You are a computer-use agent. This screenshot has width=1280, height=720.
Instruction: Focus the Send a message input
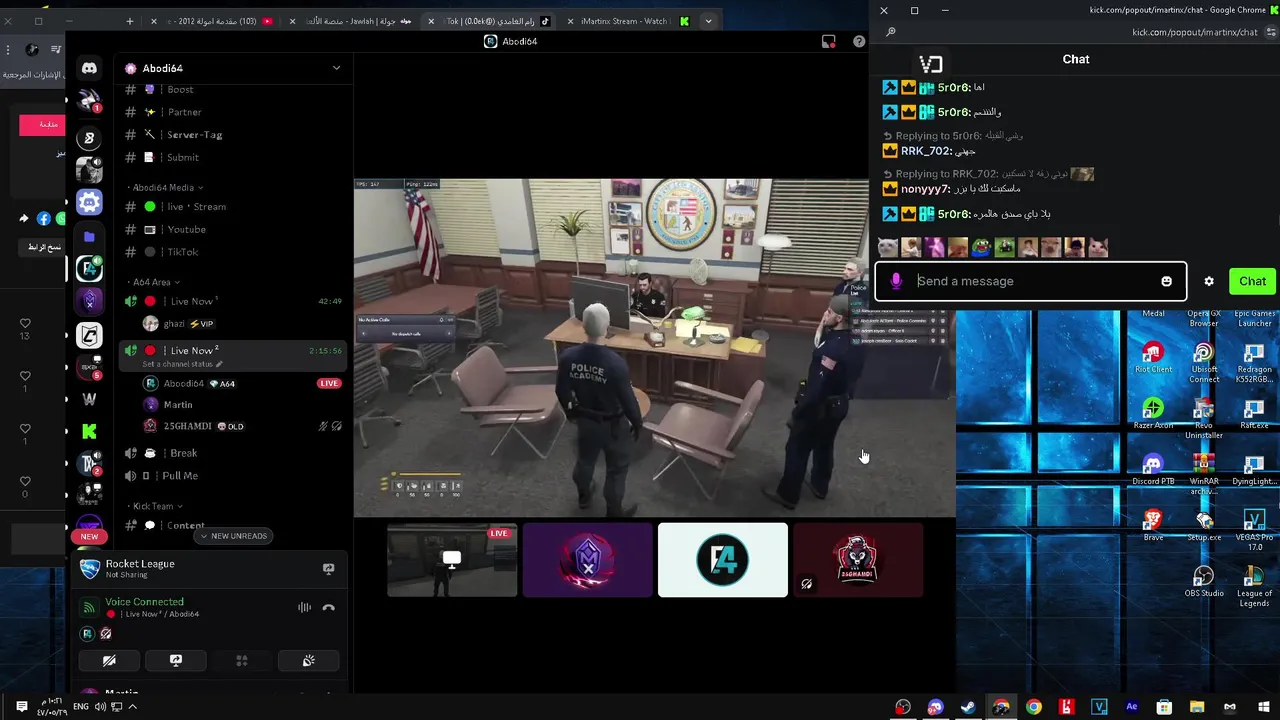(x=1030, y=281)
